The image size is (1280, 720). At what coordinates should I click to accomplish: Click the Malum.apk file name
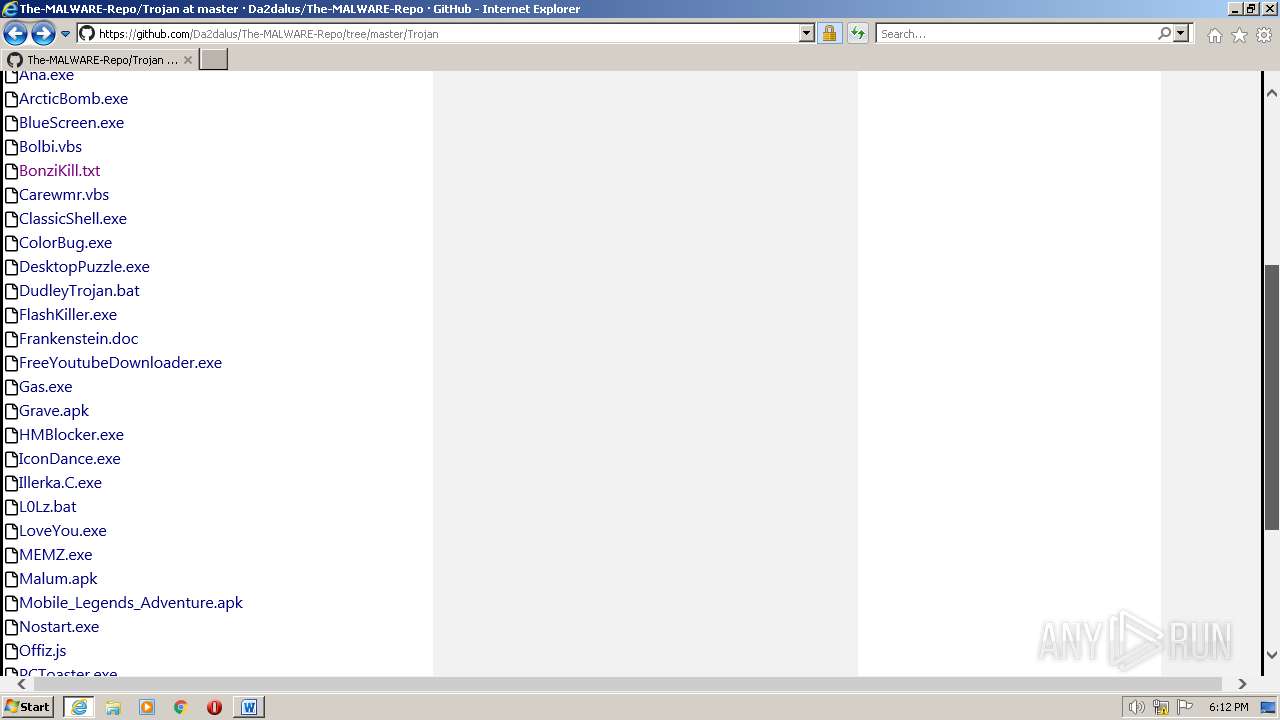click(x=58, y=578)
